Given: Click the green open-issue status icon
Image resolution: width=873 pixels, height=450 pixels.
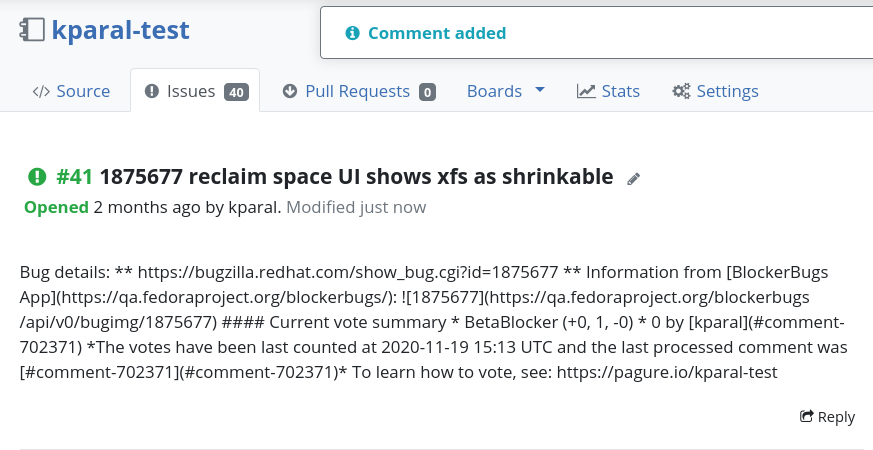Looking at the screenshot, I should (37, 177).
